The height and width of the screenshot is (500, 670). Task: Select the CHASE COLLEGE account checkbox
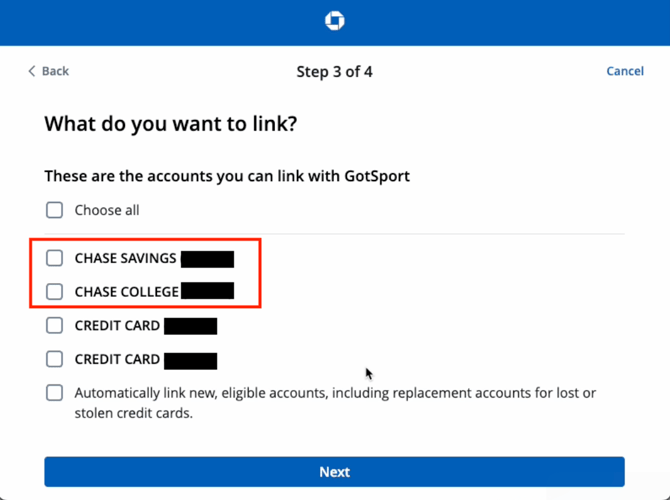(x=55, y=292)
